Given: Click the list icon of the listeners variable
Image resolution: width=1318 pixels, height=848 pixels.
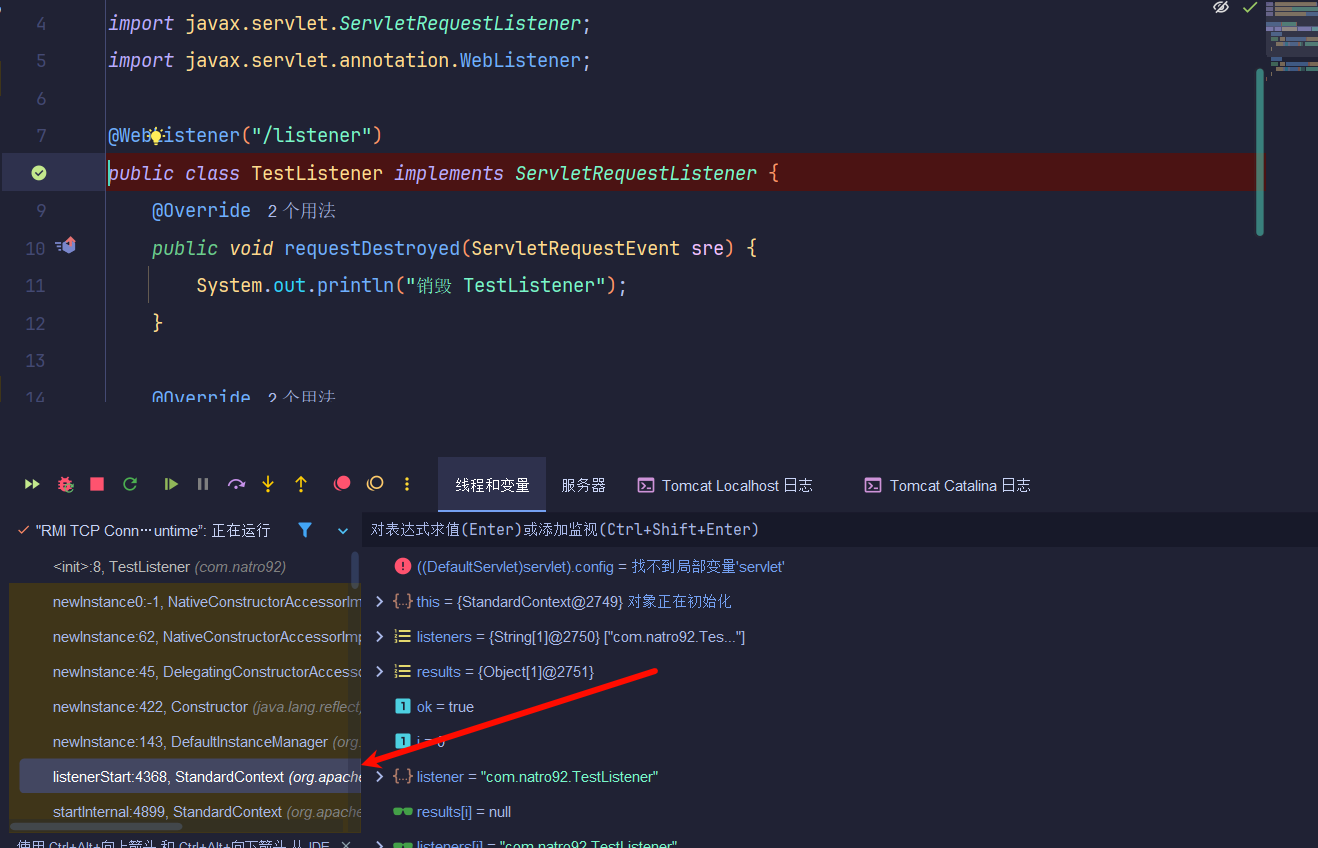Looking at the screenshot, I should [x=402, y=637].
